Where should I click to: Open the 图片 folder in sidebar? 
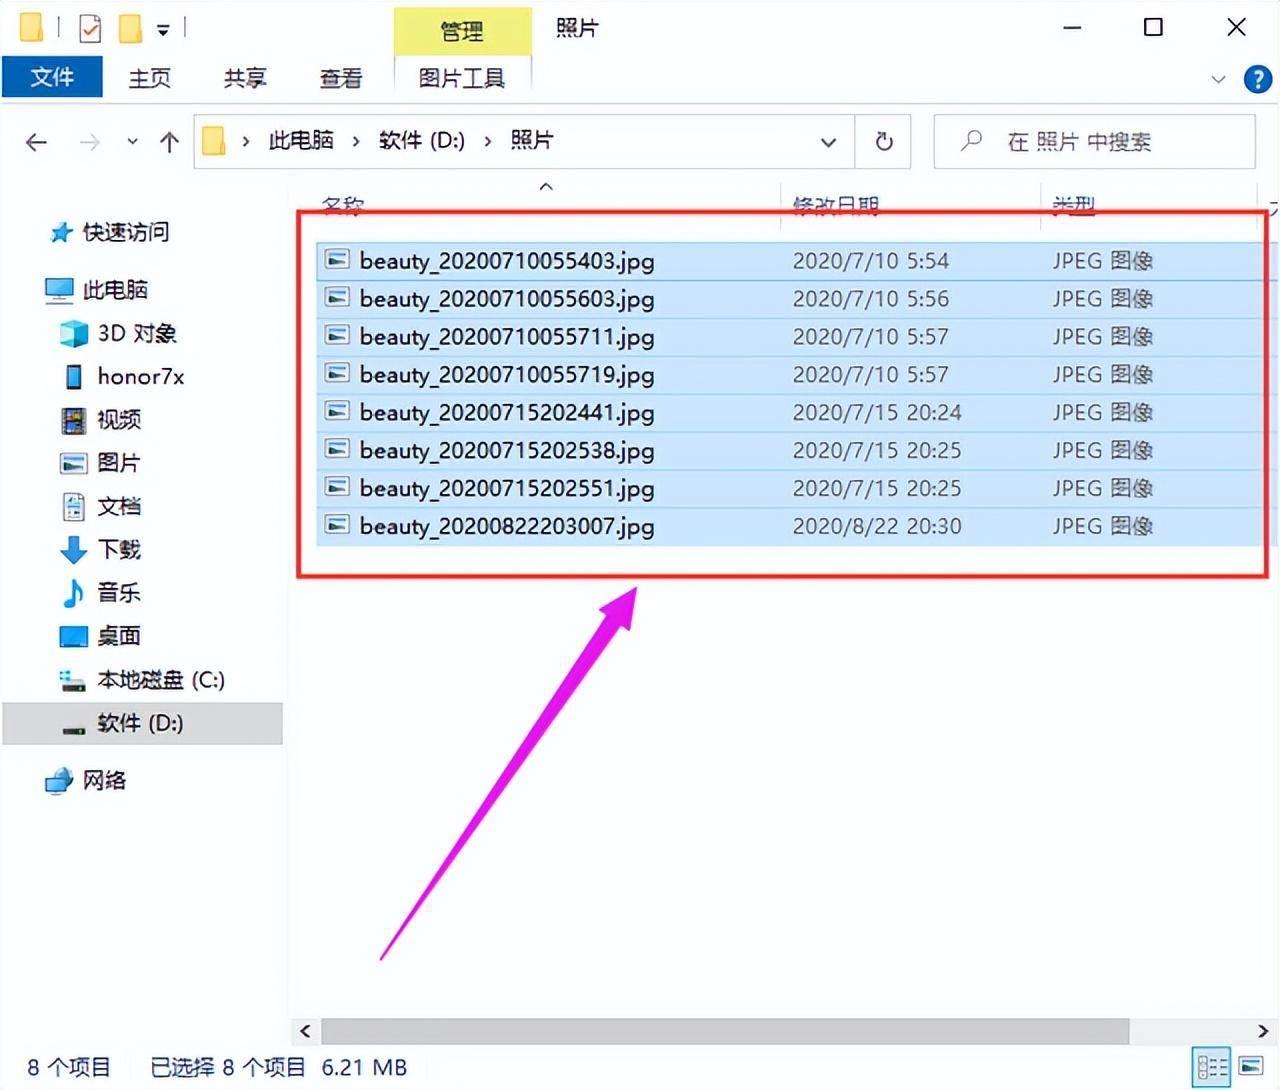pos(119,463)
